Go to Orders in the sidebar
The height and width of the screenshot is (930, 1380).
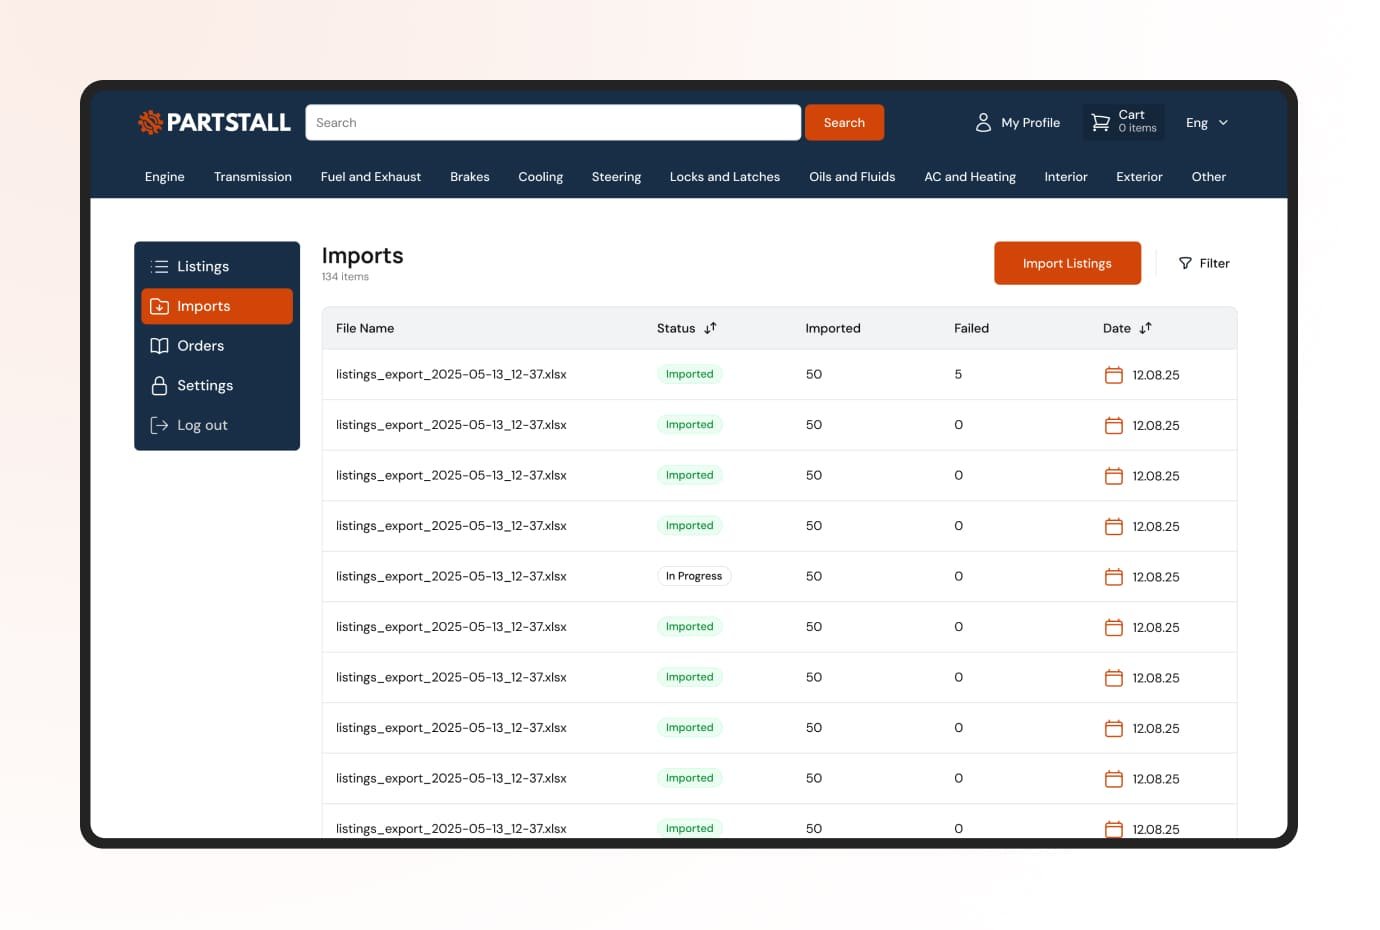(x=217, y=346)
